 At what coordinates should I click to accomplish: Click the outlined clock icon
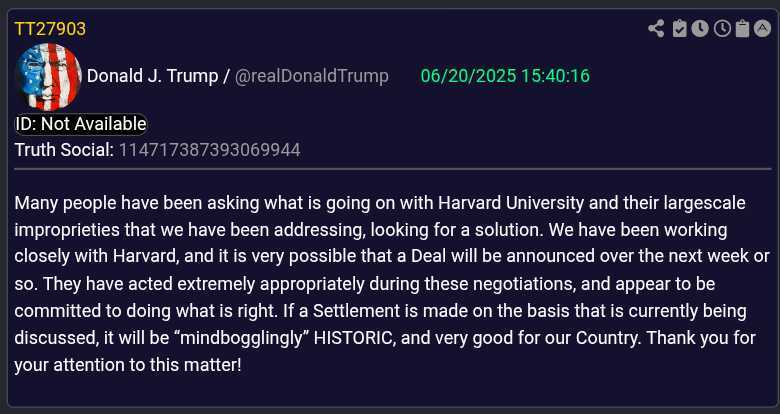[722, 28]
